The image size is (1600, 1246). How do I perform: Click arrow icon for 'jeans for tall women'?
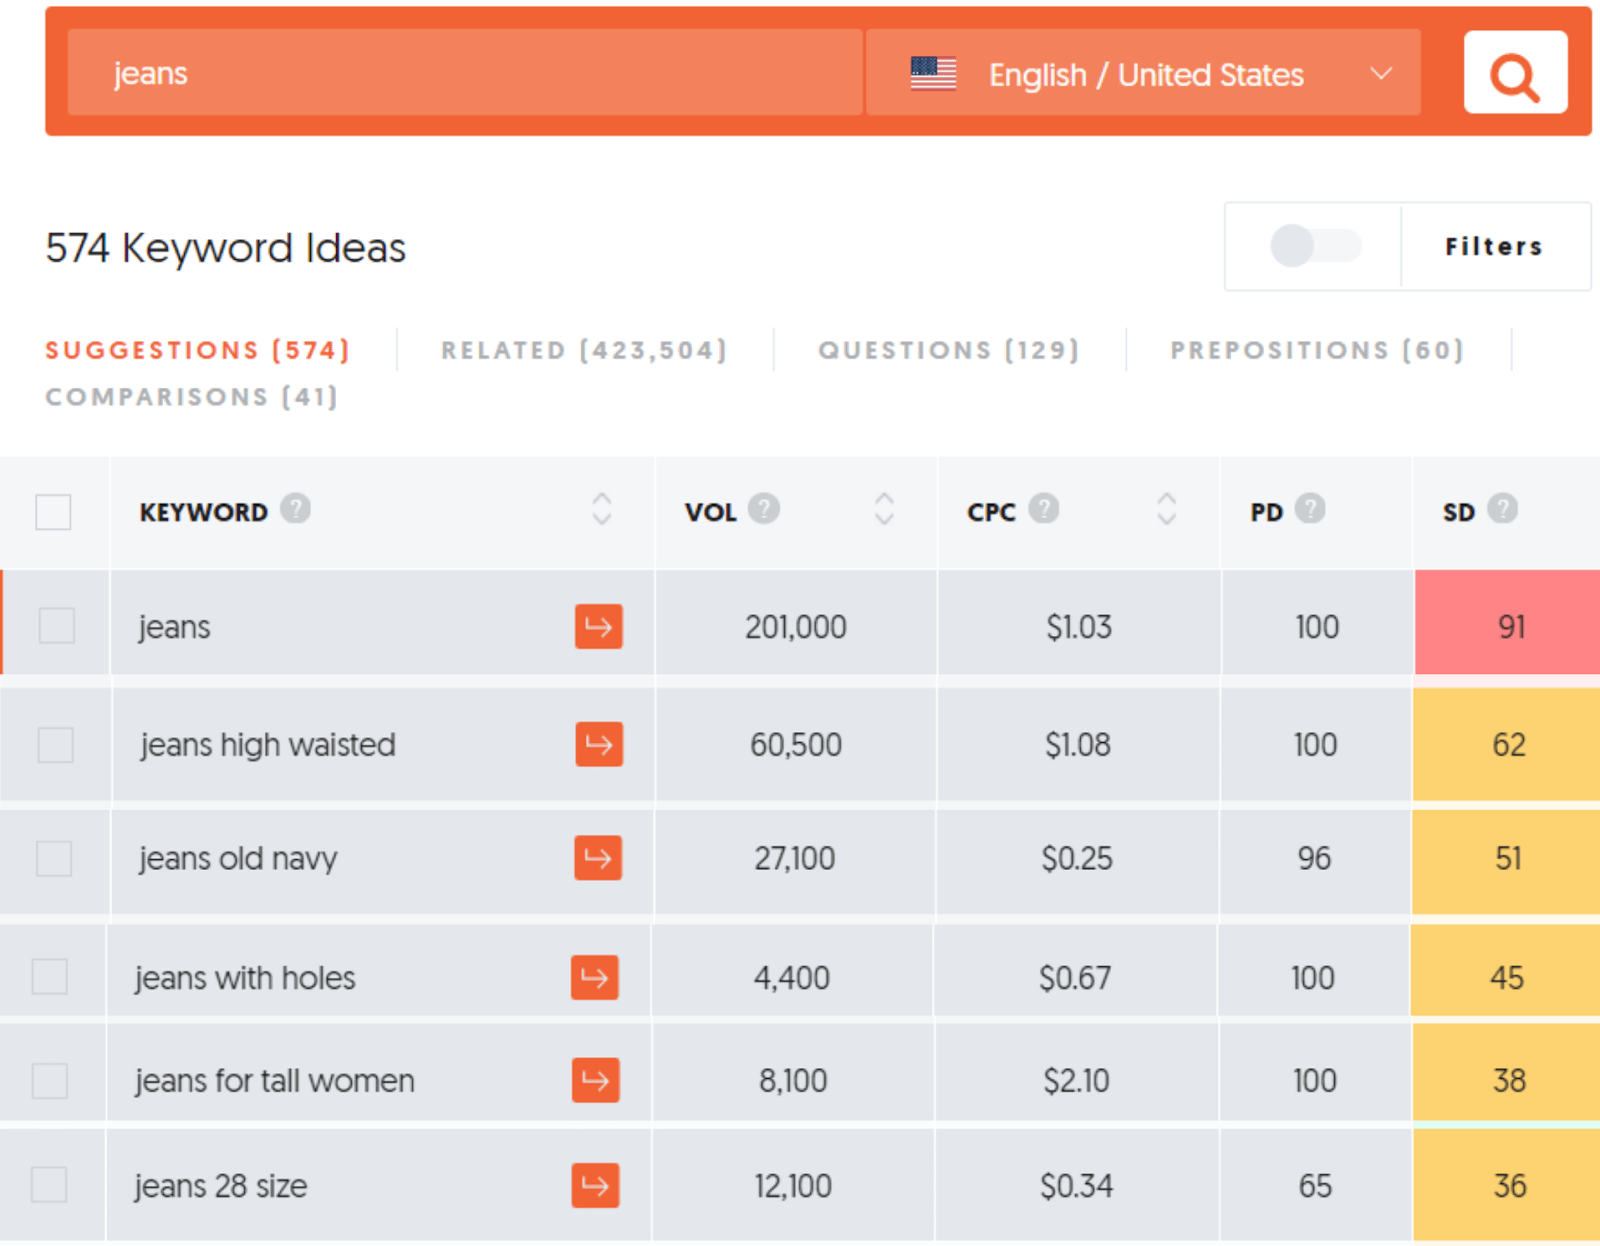click(595, 1080)
